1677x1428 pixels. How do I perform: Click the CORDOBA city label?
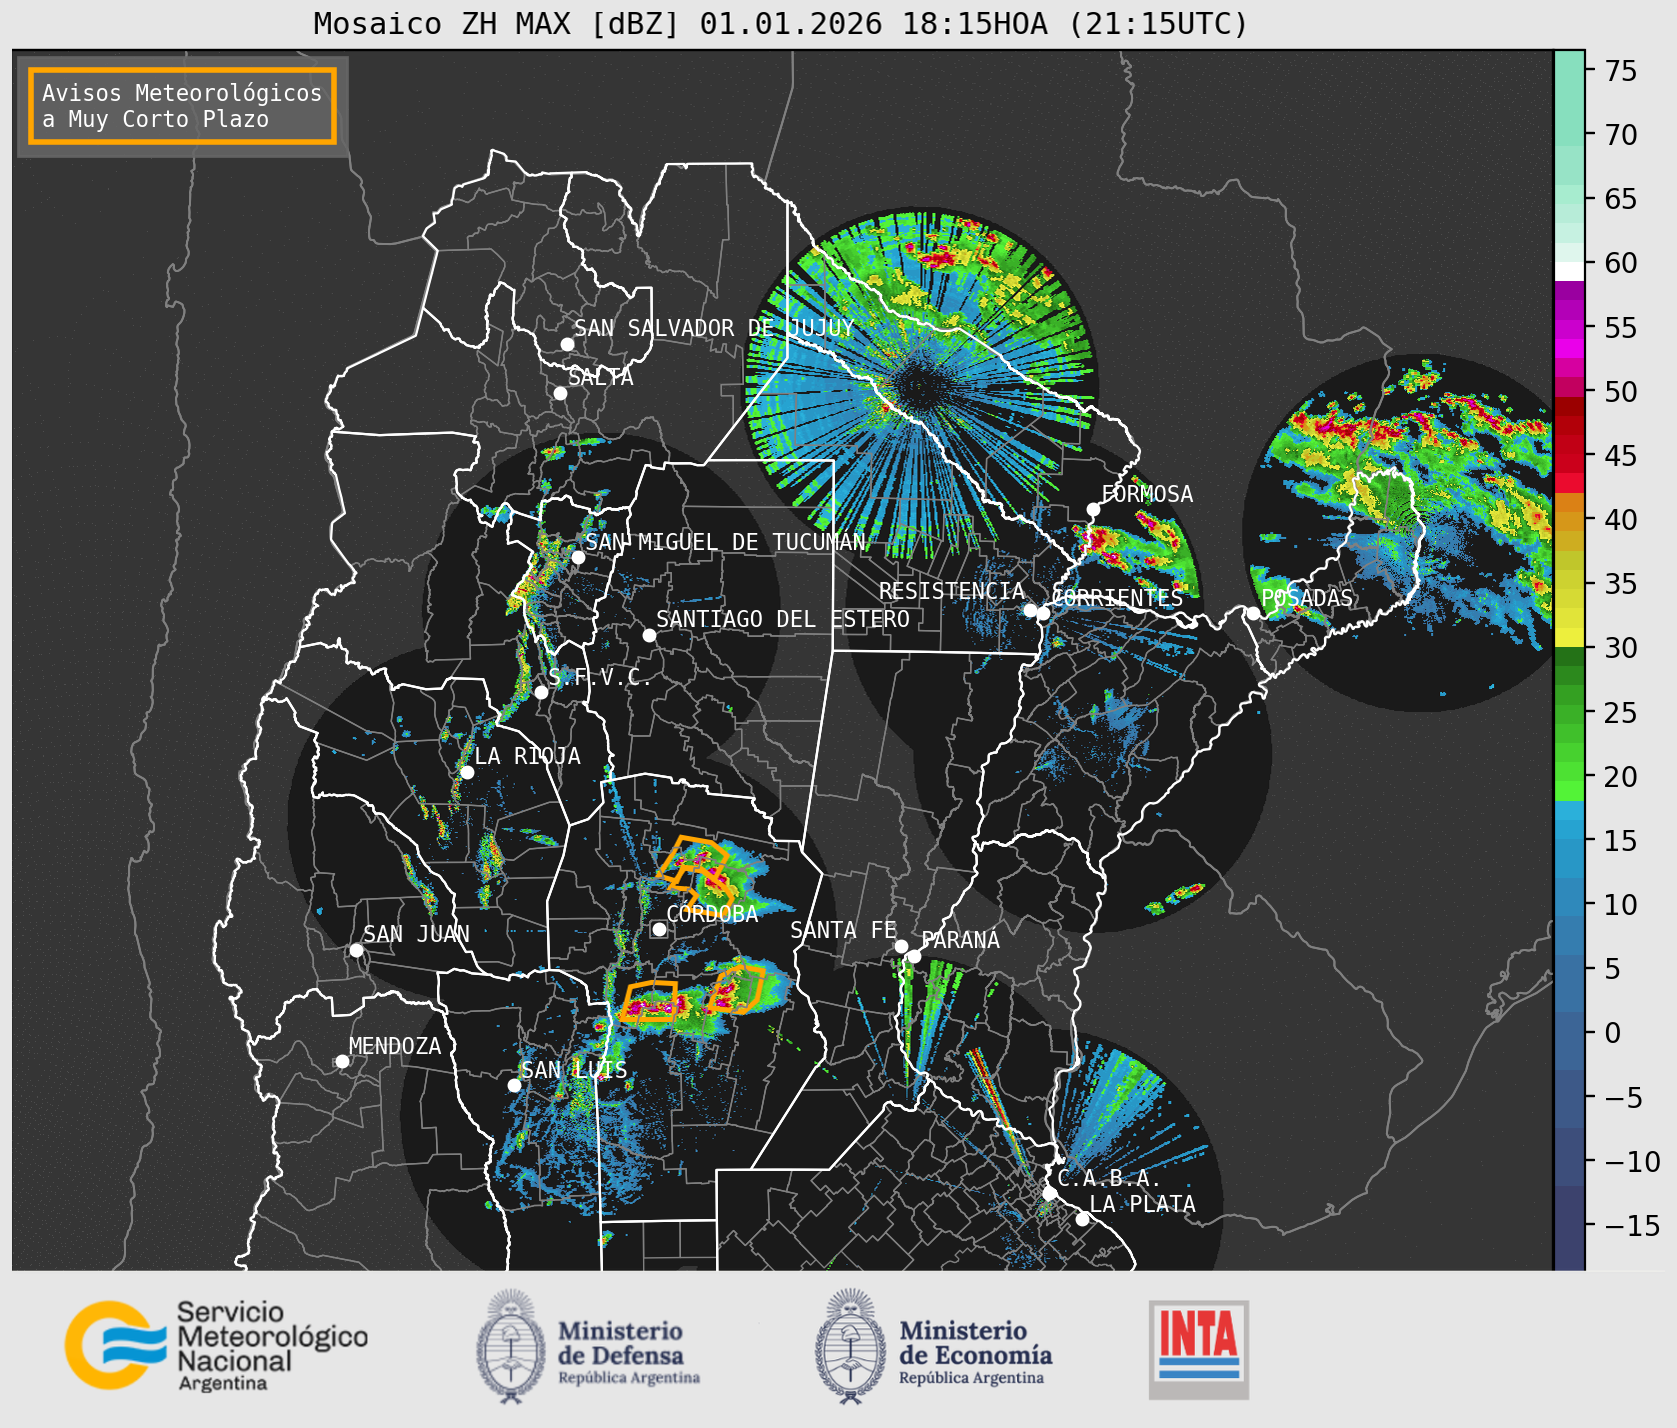click(x=712, y=914)
